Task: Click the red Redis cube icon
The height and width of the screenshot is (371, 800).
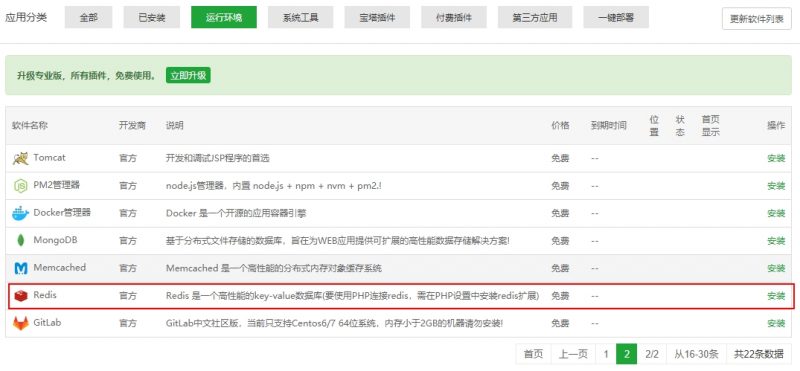Action: tap(20, 296)
